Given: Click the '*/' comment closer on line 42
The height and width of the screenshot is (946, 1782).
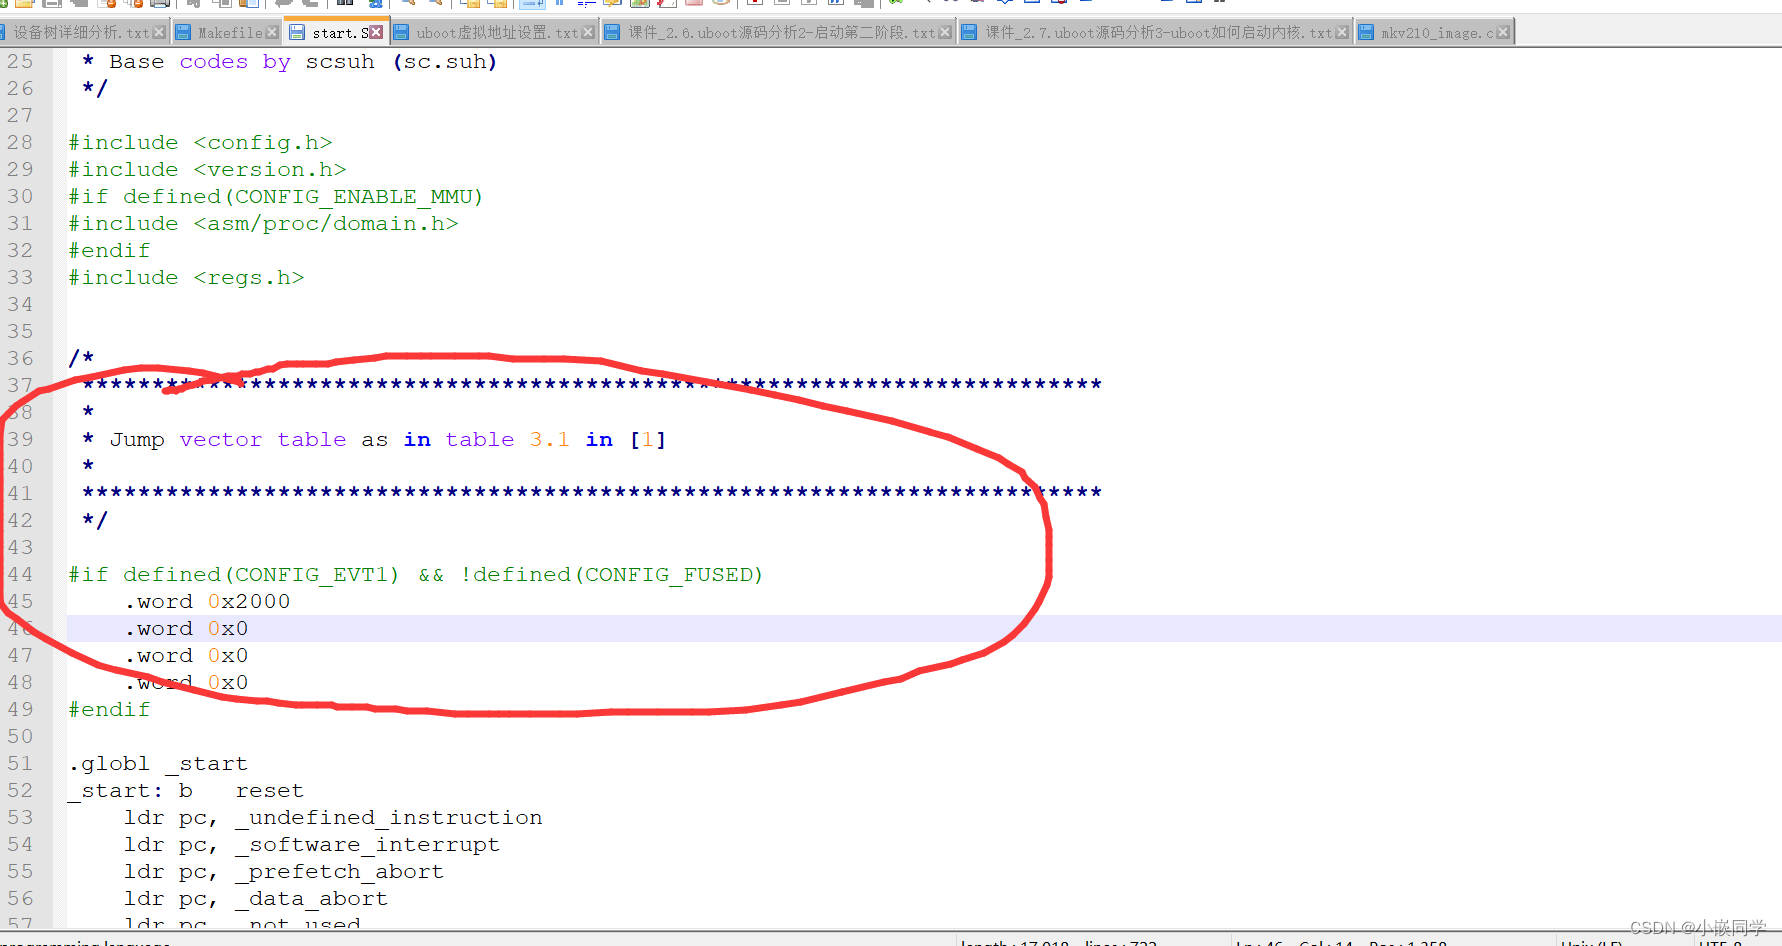Looking at the screenshot, I should point(95,521).
